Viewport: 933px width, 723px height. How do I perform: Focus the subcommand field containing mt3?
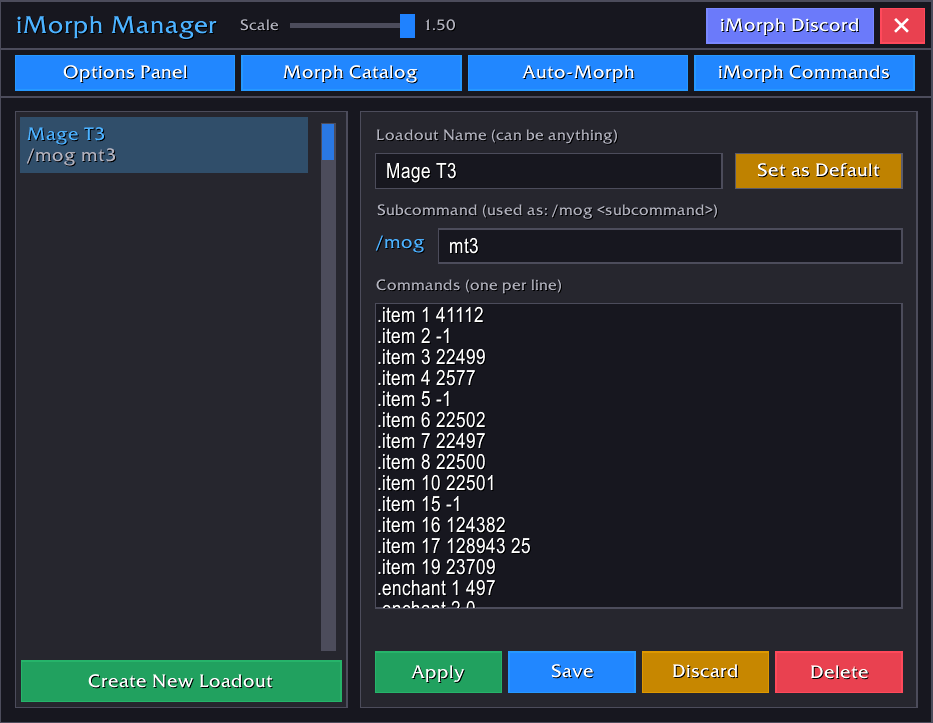670,246
